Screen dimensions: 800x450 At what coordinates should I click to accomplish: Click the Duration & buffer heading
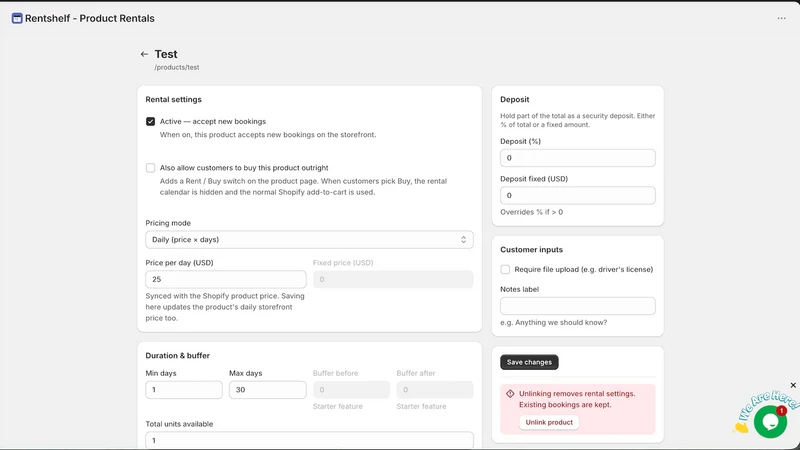click(178, 356)
